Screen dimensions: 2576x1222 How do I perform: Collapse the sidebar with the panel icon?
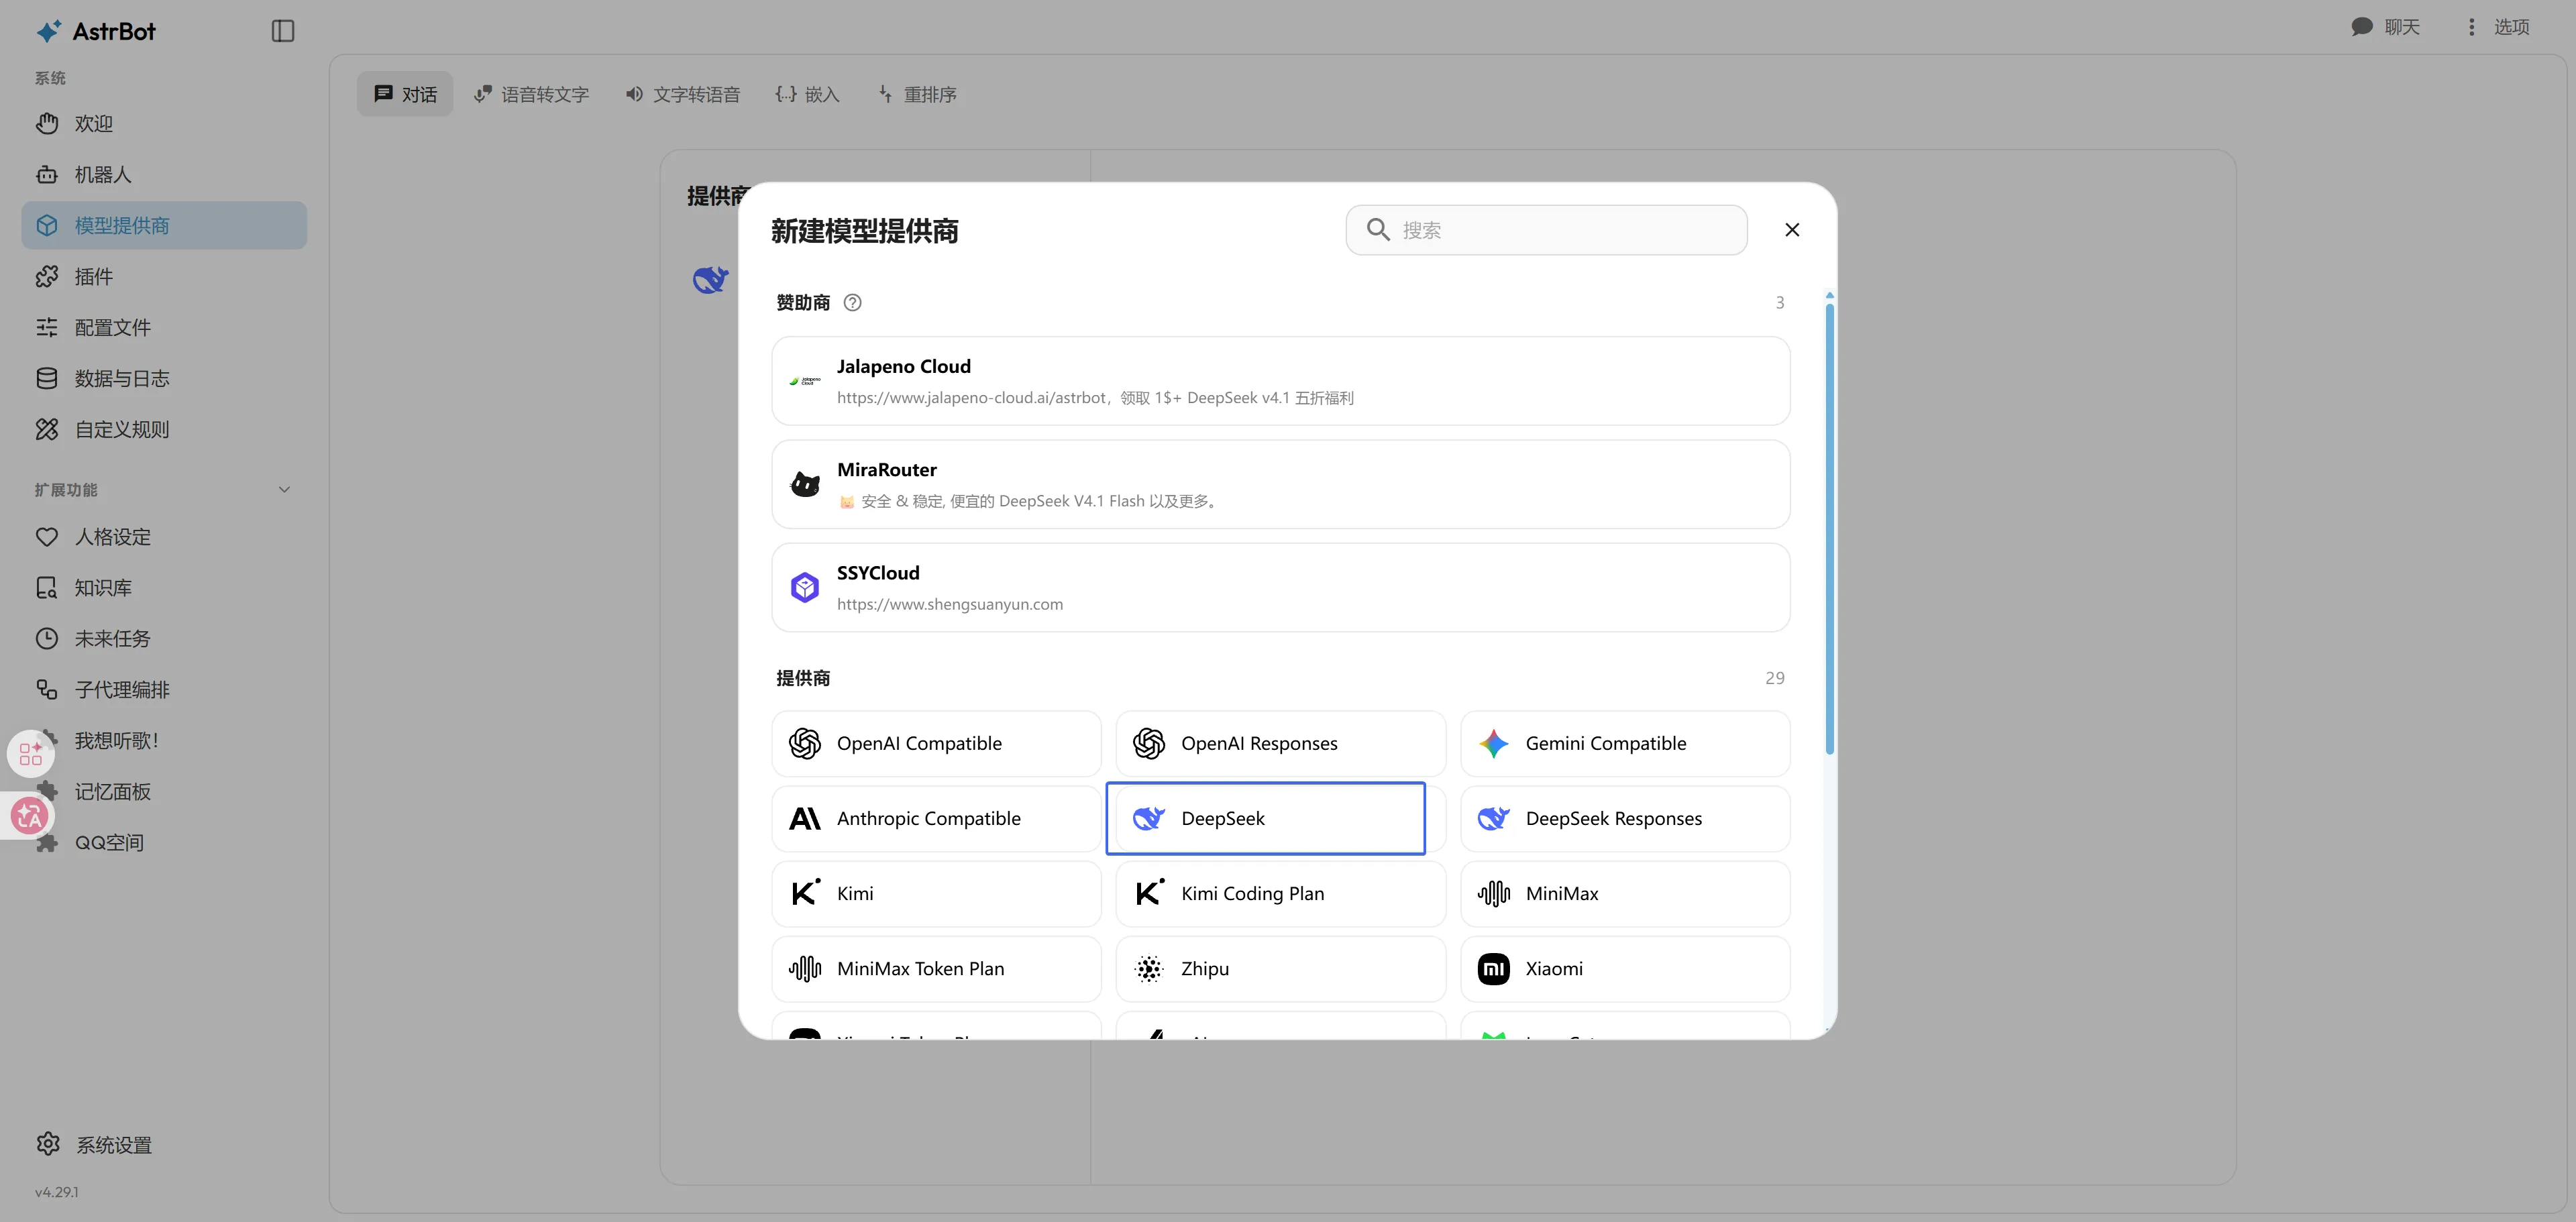tap(283, 31)
